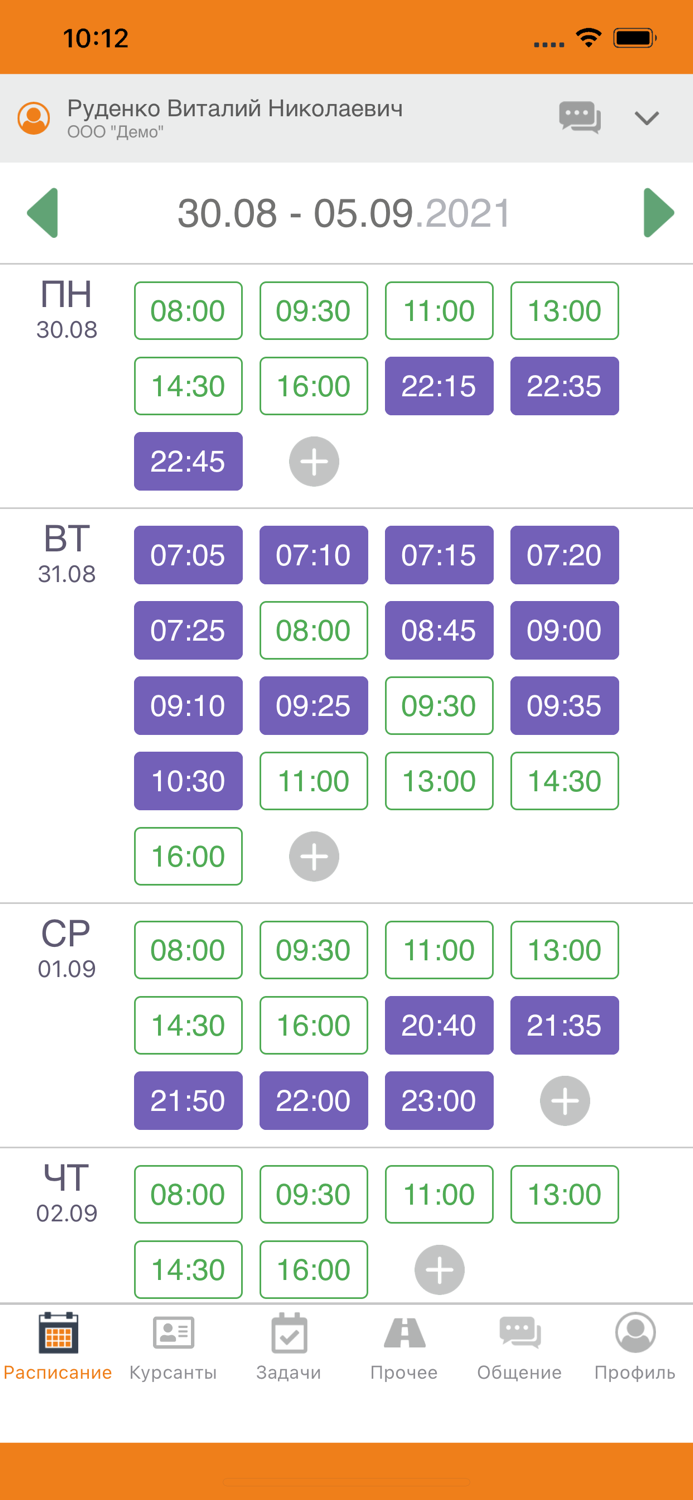Open the Курсанты tab
The image size is (693, 1500).
[173, 1347]
